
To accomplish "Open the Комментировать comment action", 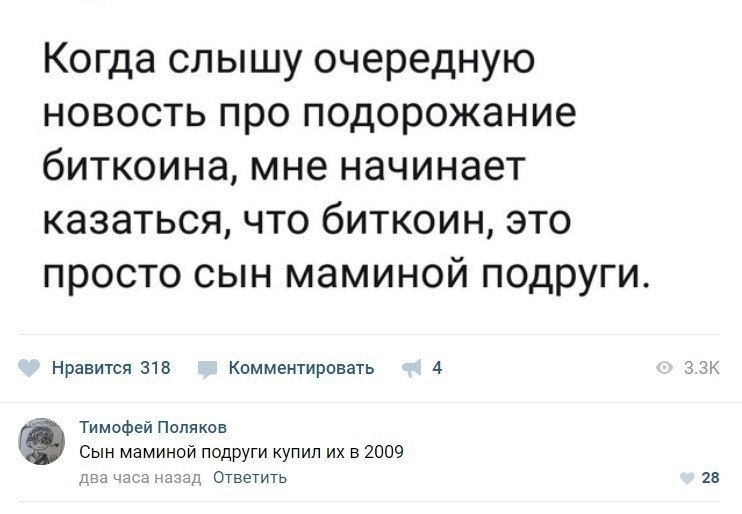I will pos(301,368).
